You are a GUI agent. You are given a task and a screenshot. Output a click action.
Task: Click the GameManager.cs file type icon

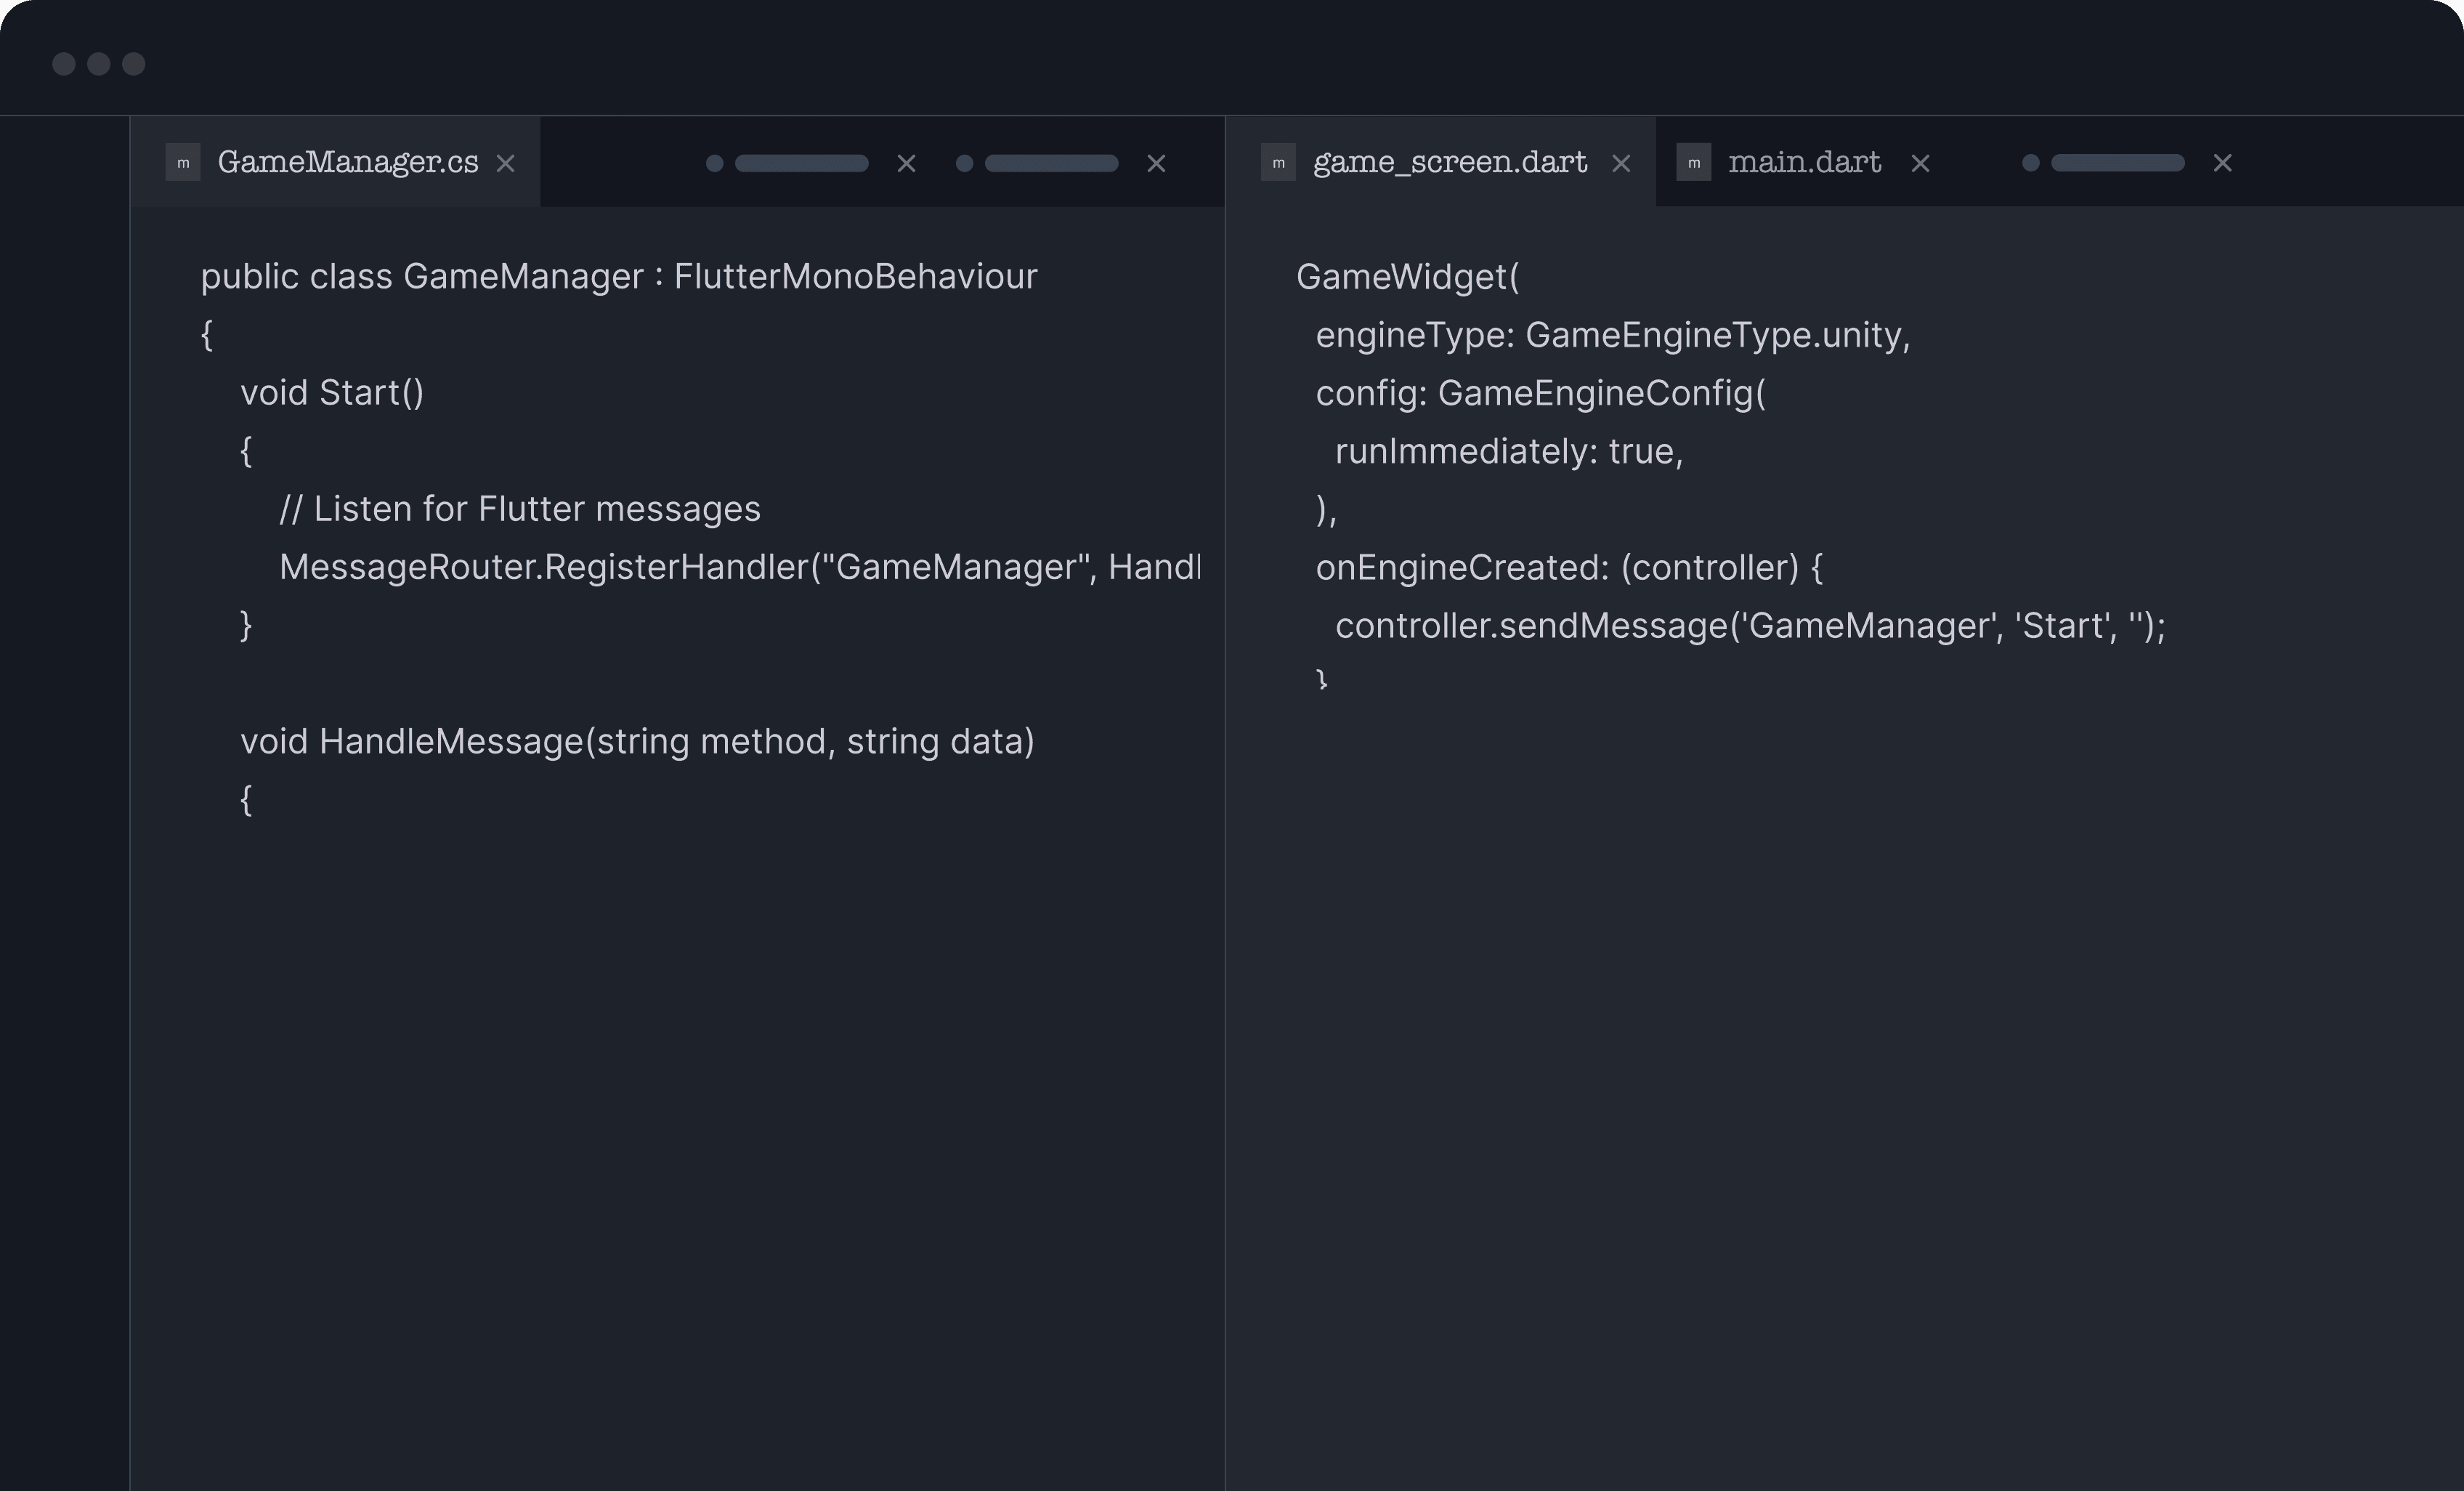[183, 163]
